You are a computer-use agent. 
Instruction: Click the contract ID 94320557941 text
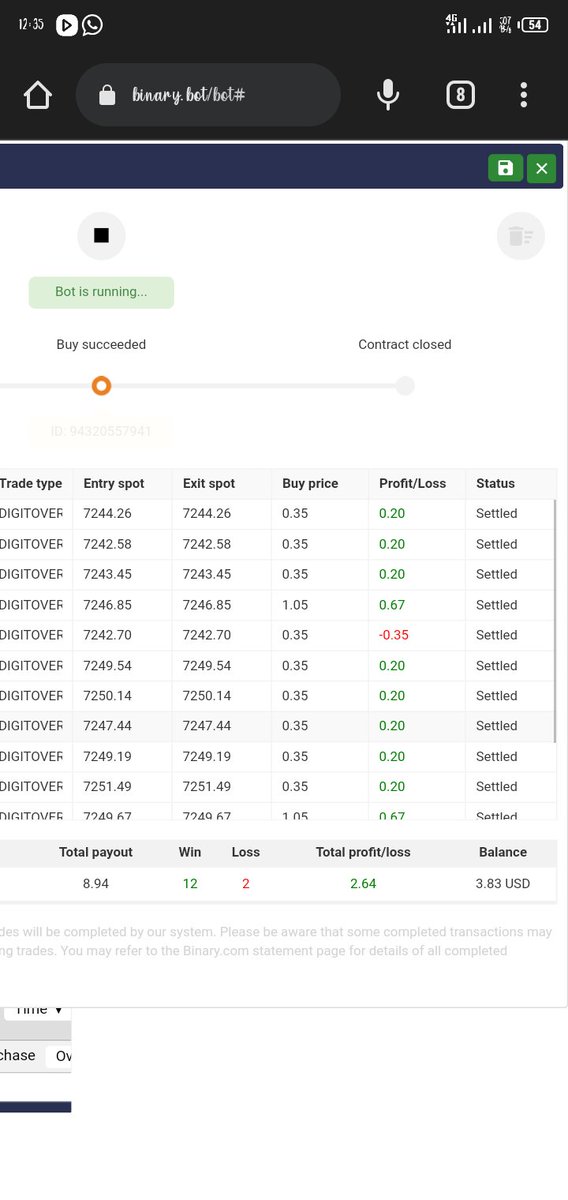101,432
